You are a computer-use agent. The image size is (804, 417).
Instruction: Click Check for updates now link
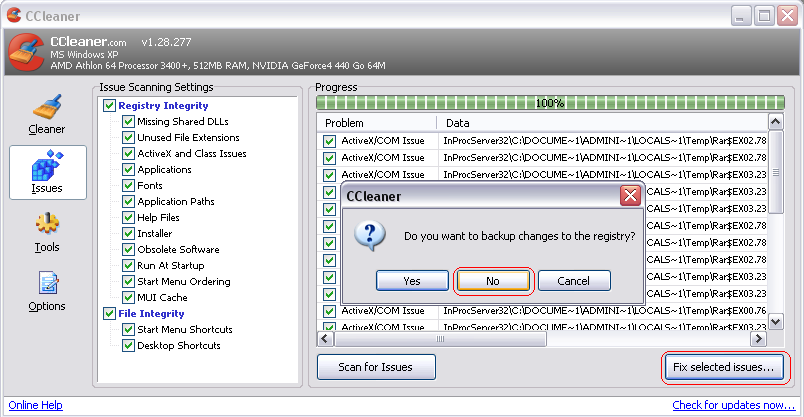point(734,405)
